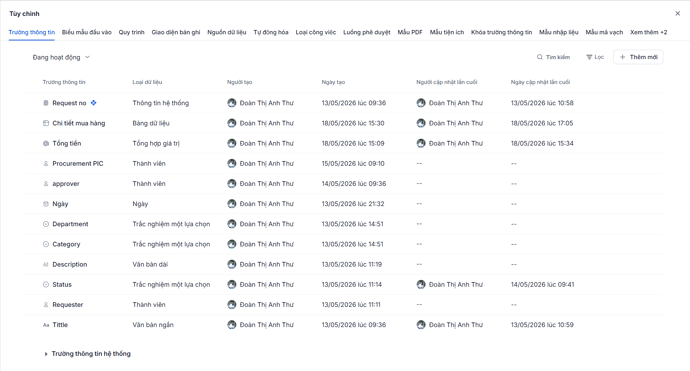Viewport: 690px width, 371px height.
Task: Open the Đang hoạt động status dropdown
Action: click(61, 57)
